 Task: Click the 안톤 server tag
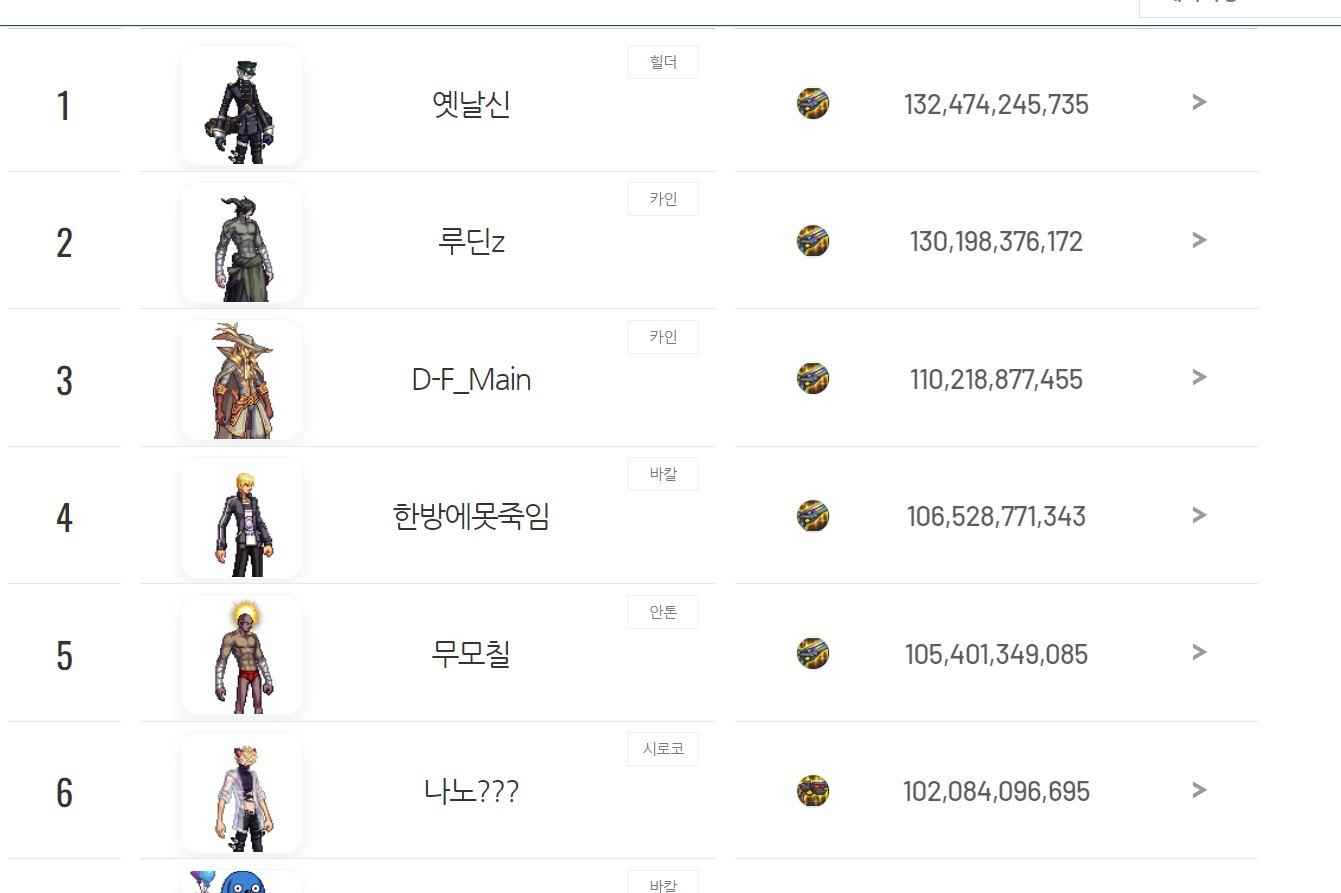[663, 612]
